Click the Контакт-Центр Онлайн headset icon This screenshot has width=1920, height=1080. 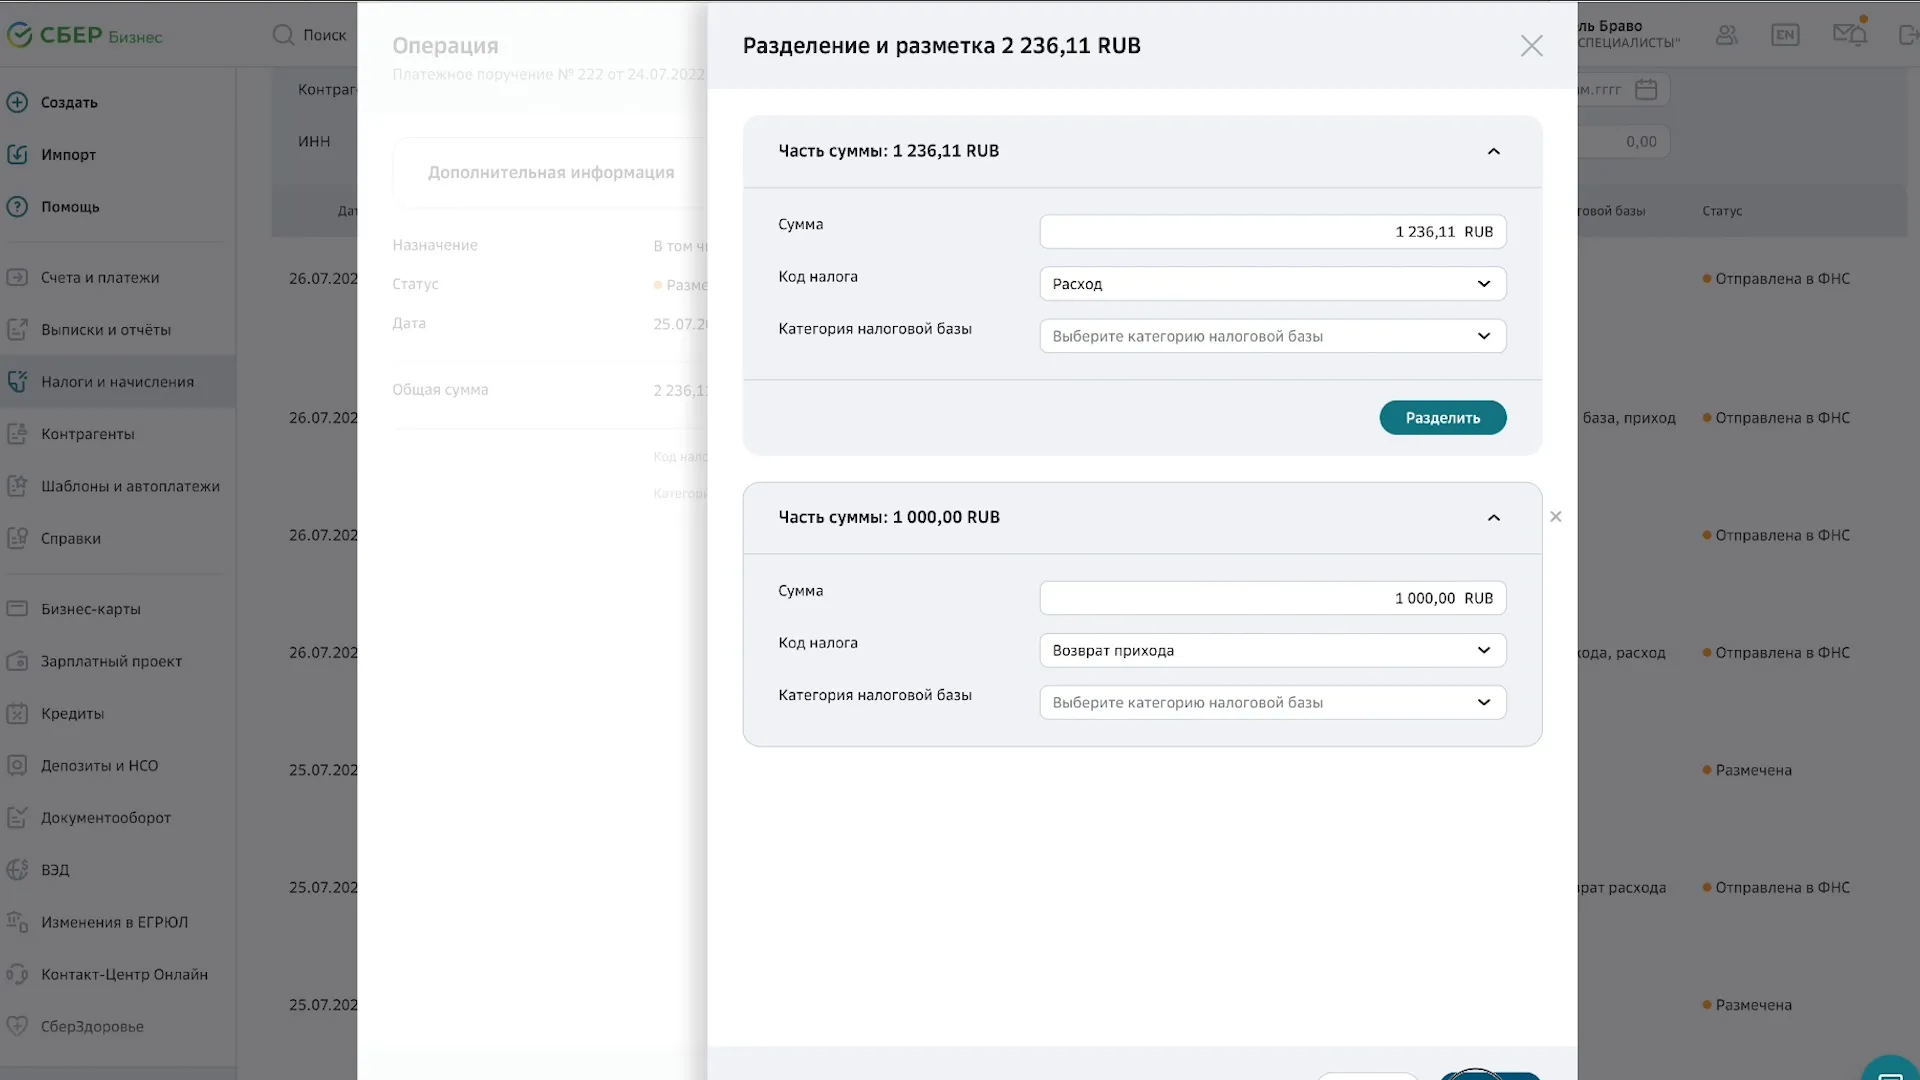(x=17, y=974)
